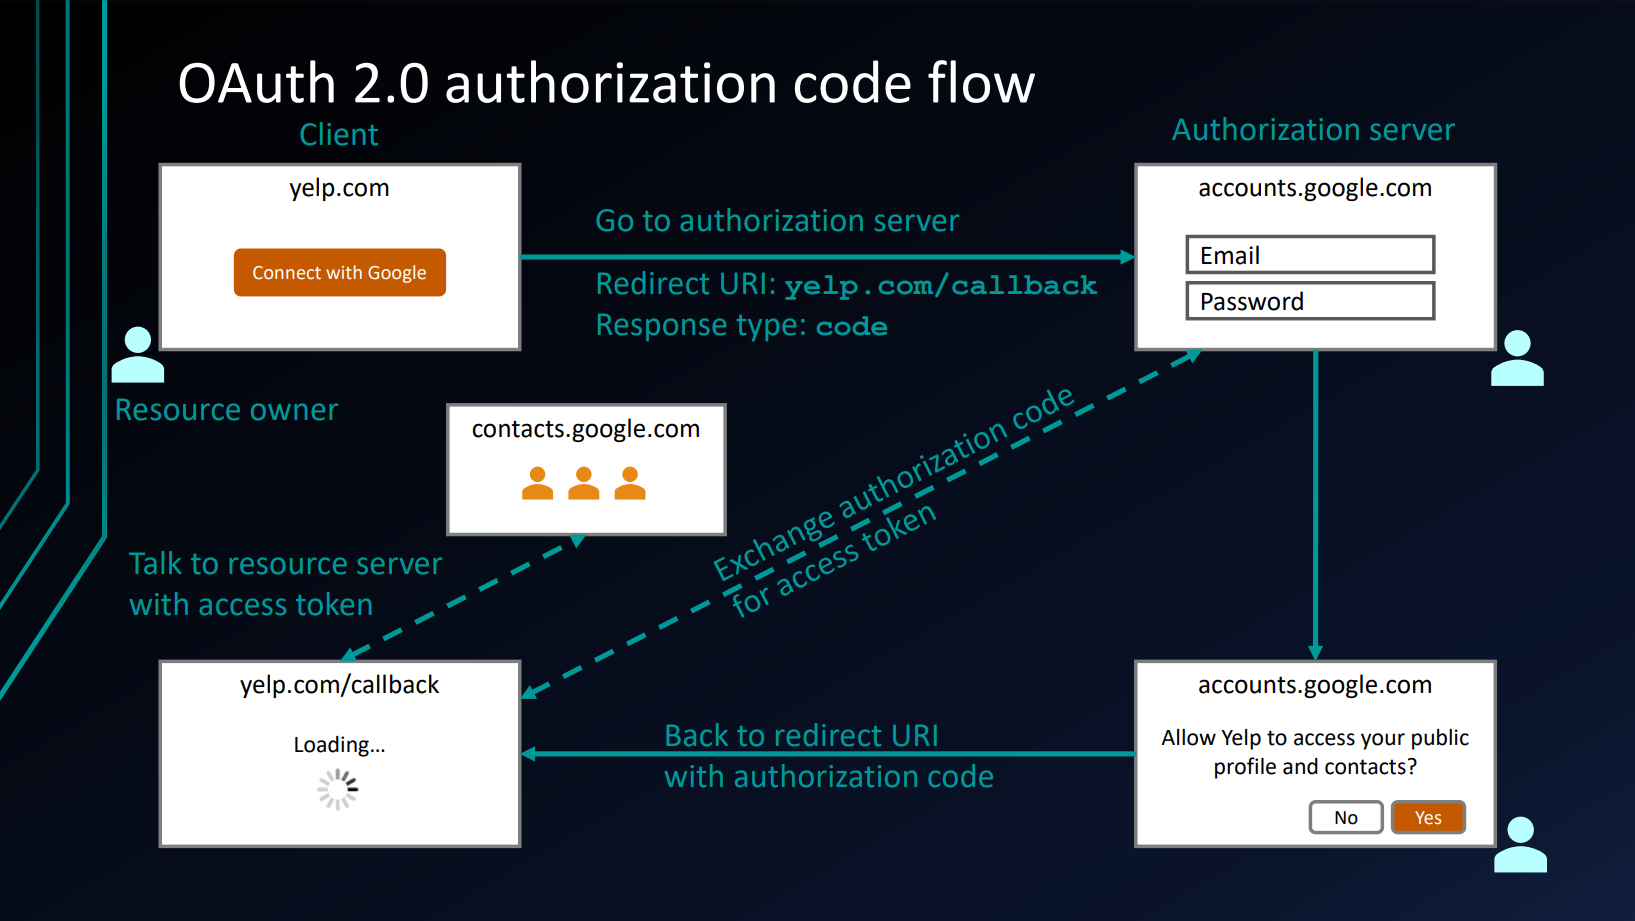Click the middle contact icon
The width and height of the screenshot is (1635, 921).
pos(585,485)
